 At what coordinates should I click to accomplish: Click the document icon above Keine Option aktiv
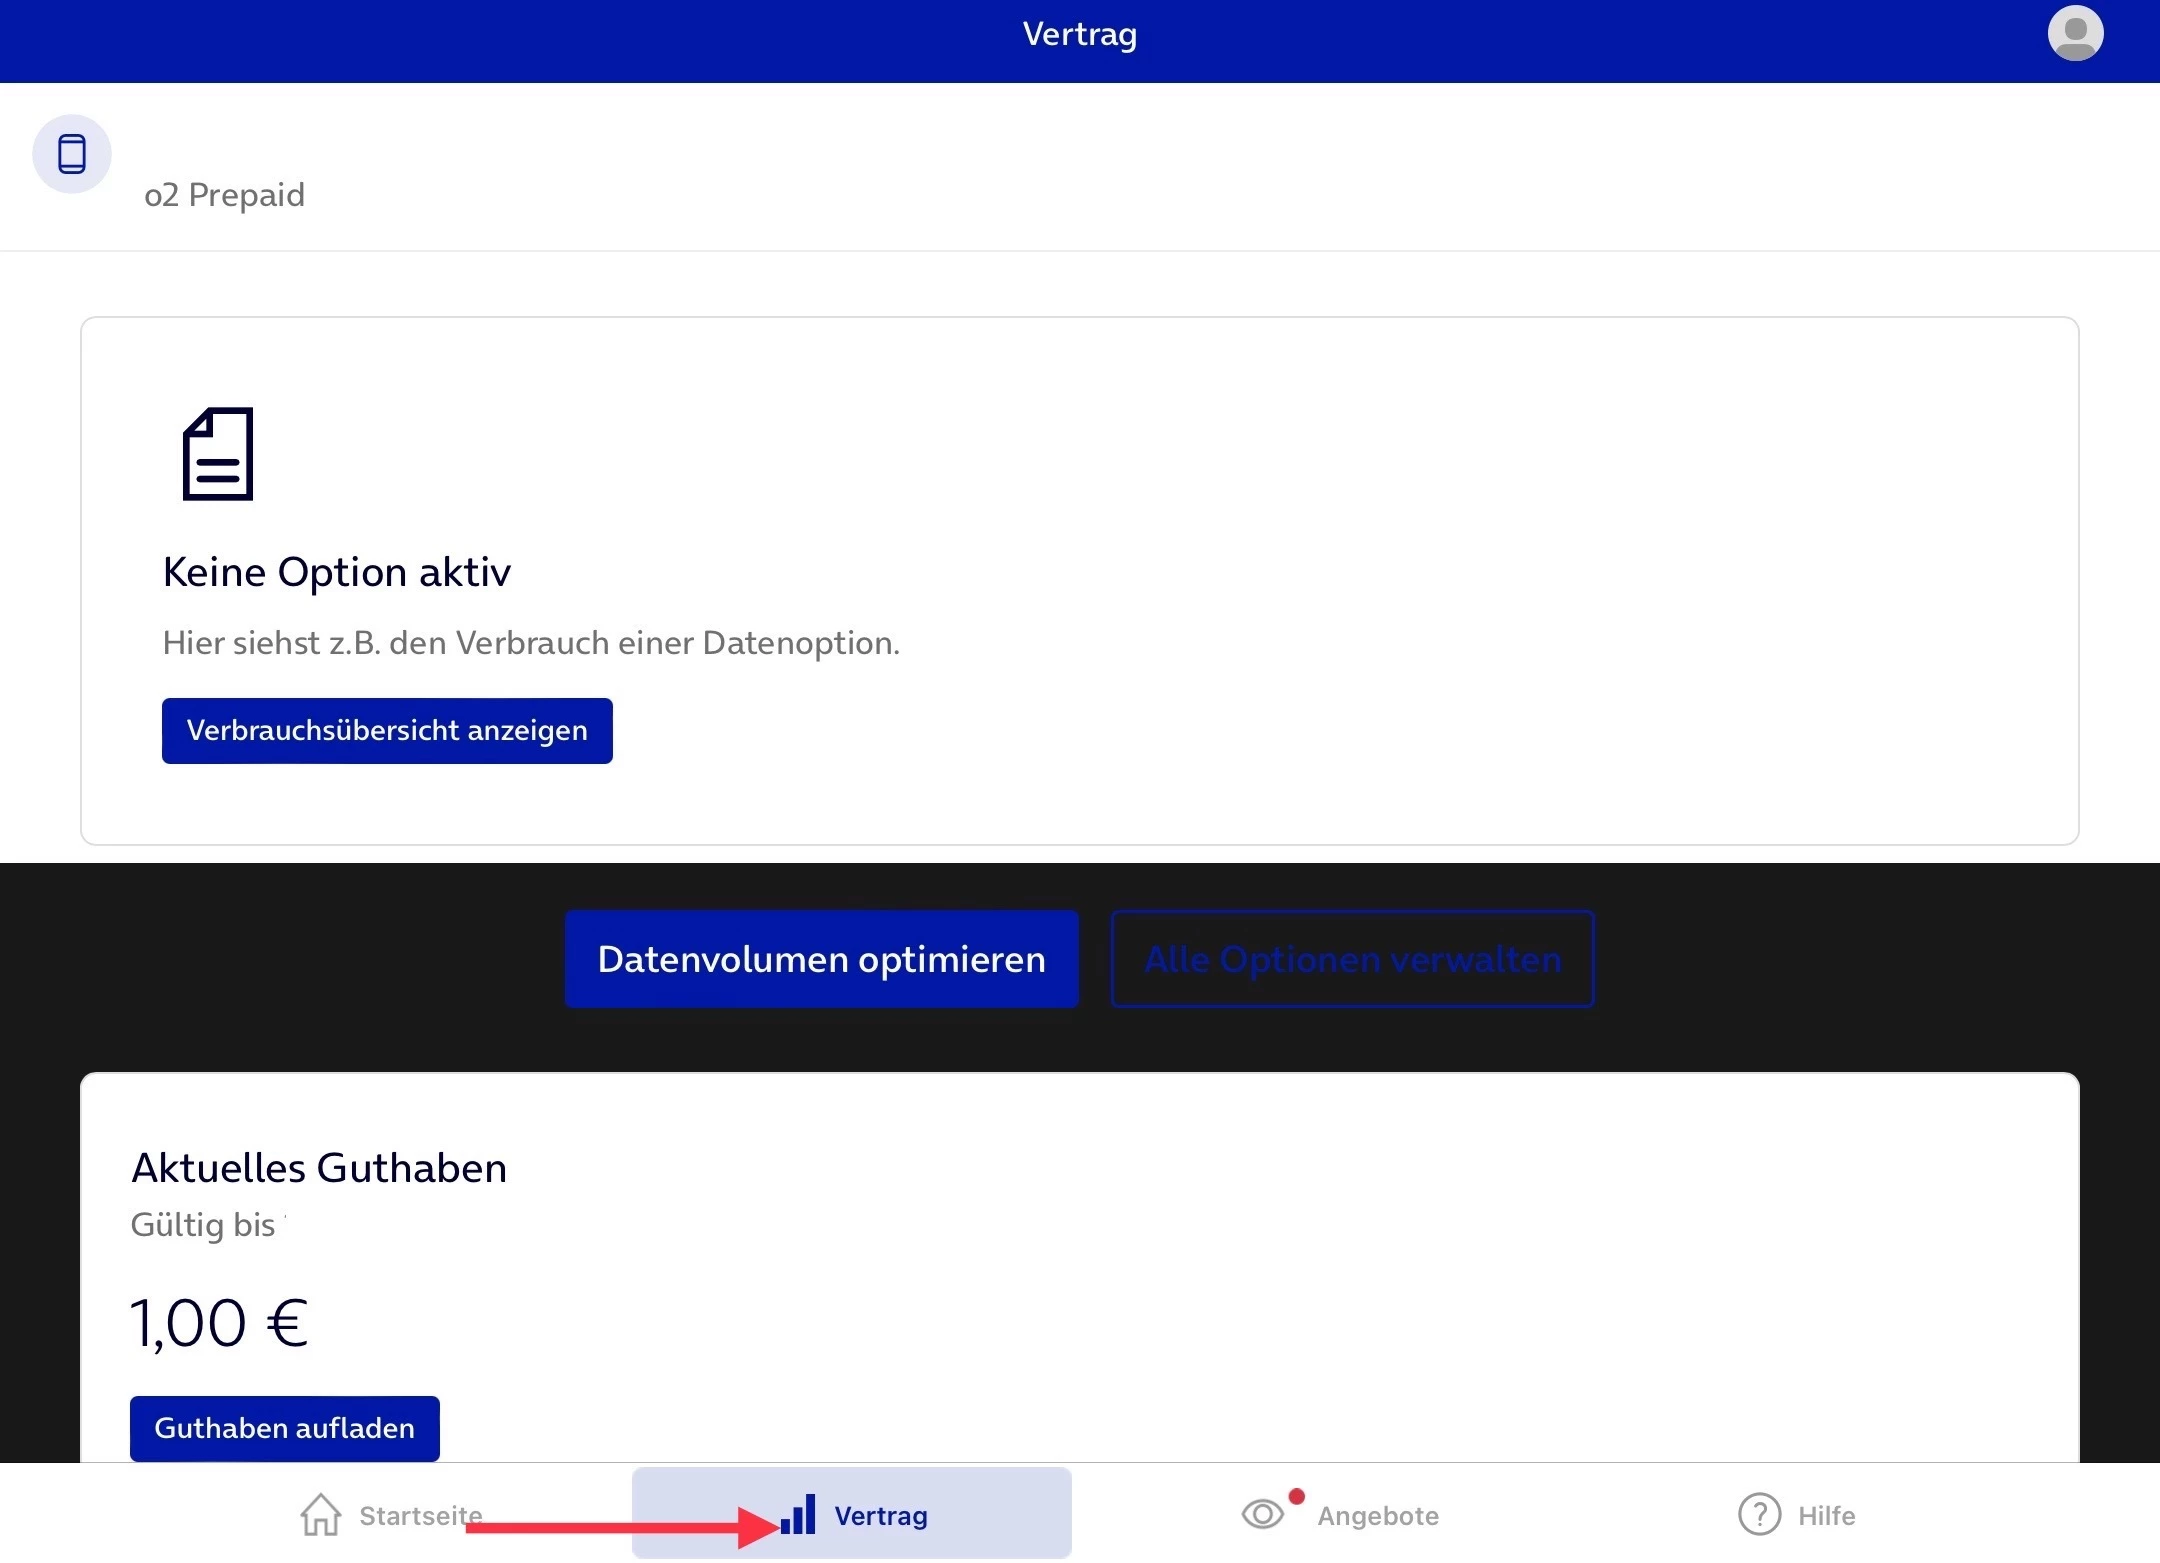[218, 454]
